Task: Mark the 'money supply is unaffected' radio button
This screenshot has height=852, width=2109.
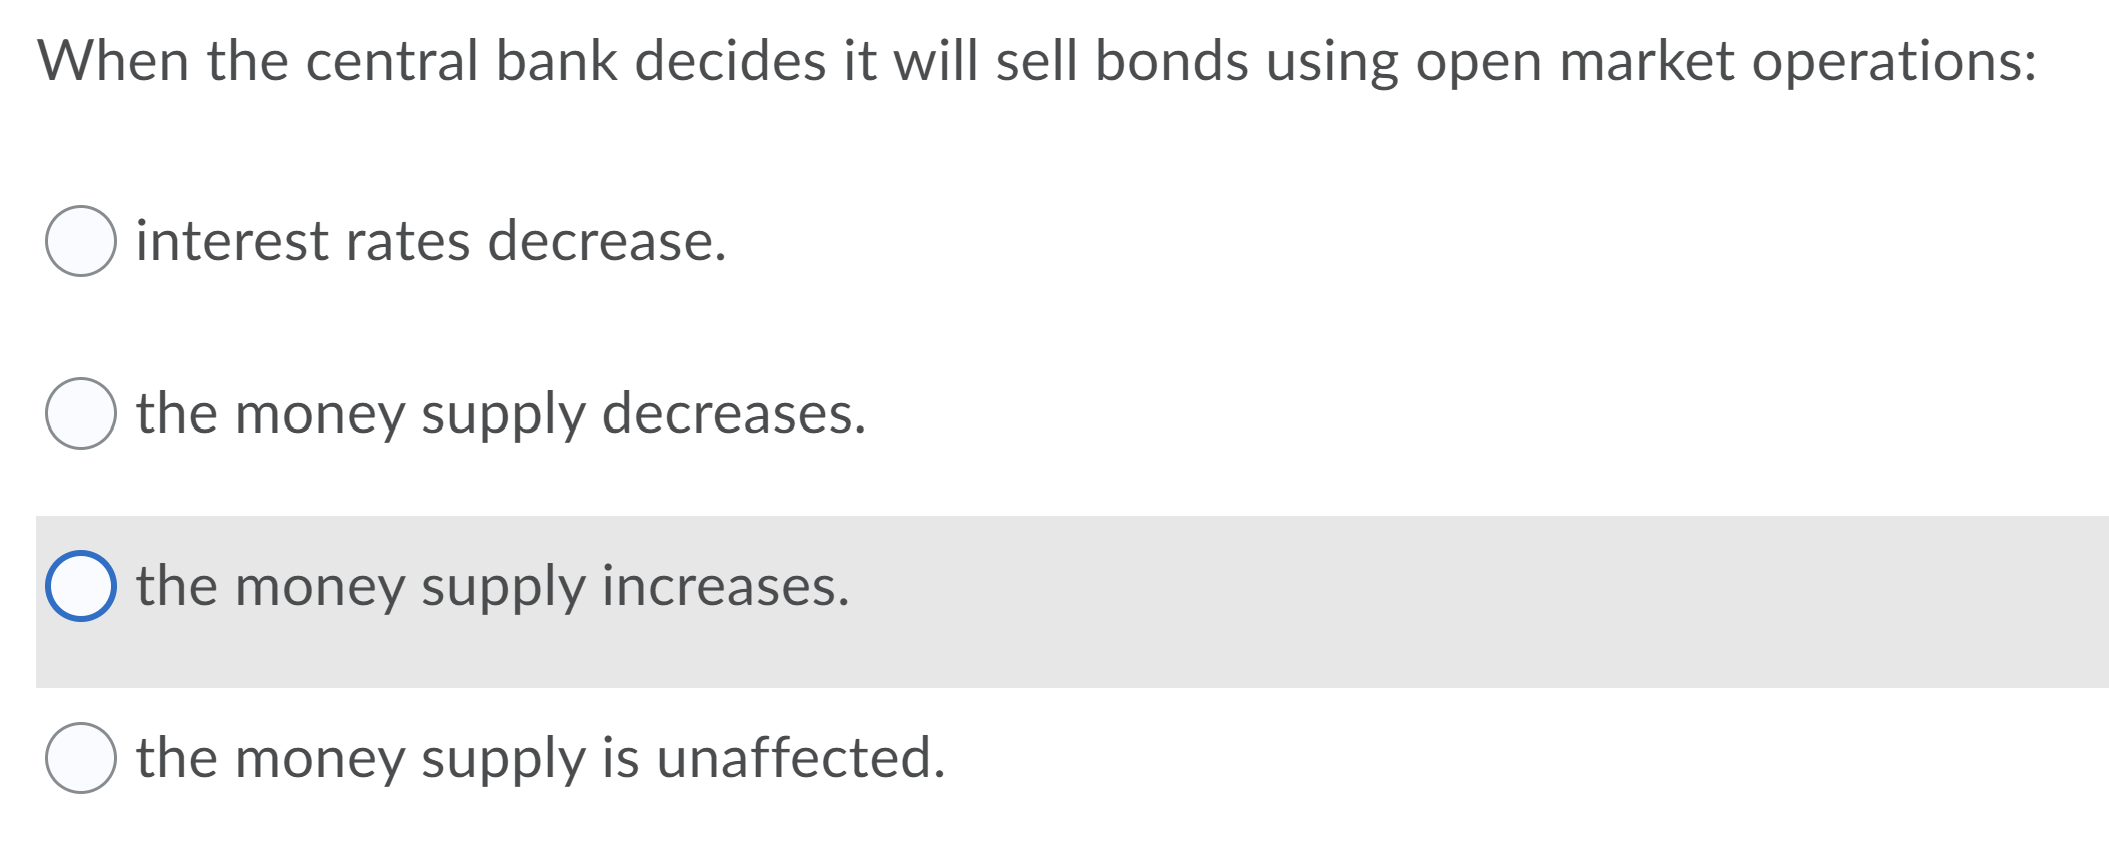Action: coord(81,758)
